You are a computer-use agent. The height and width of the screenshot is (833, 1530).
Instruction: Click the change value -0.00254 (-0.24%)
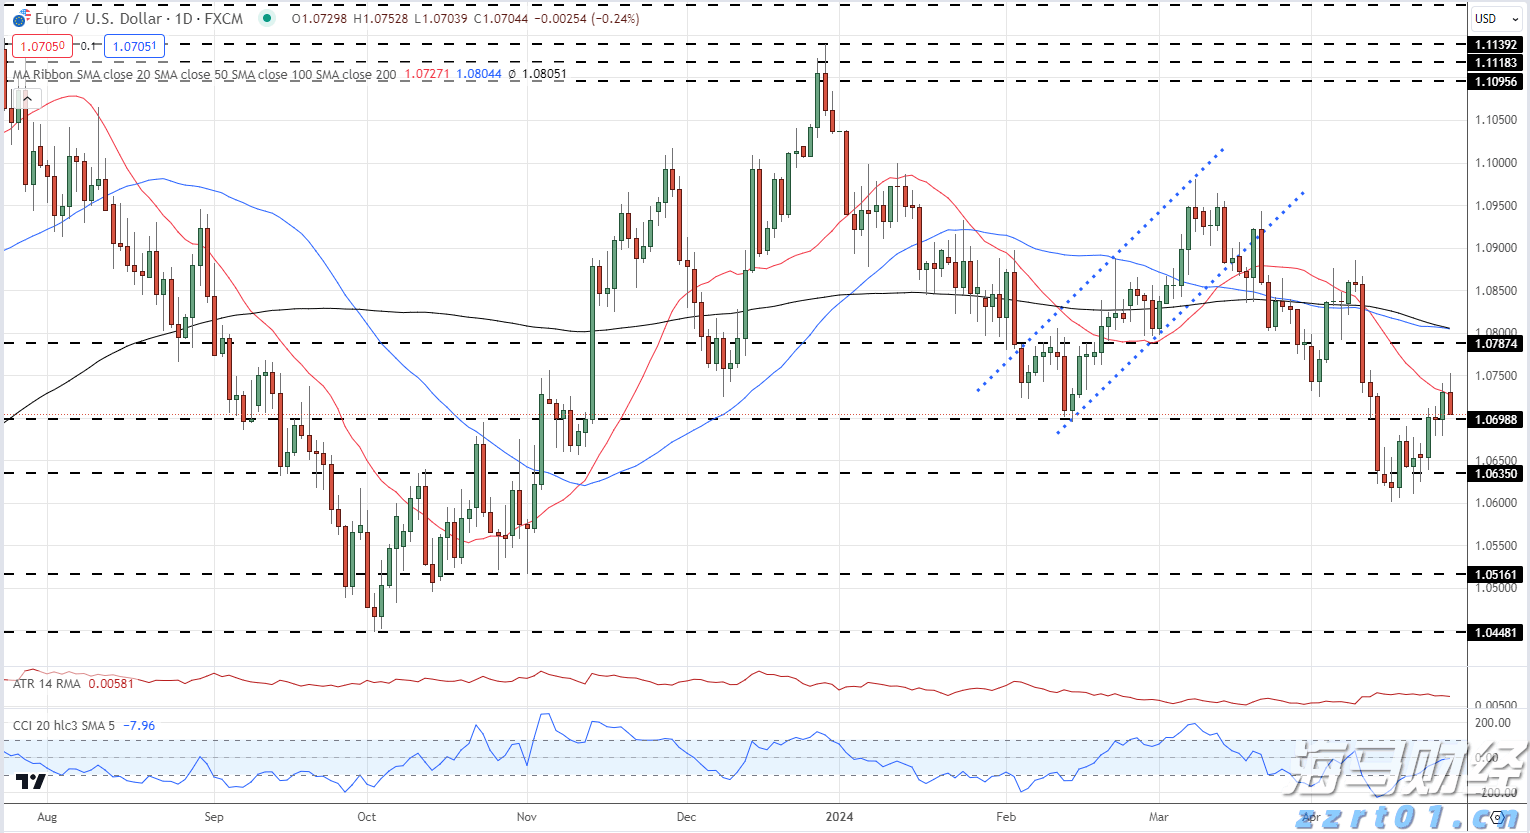coord(587,19)
